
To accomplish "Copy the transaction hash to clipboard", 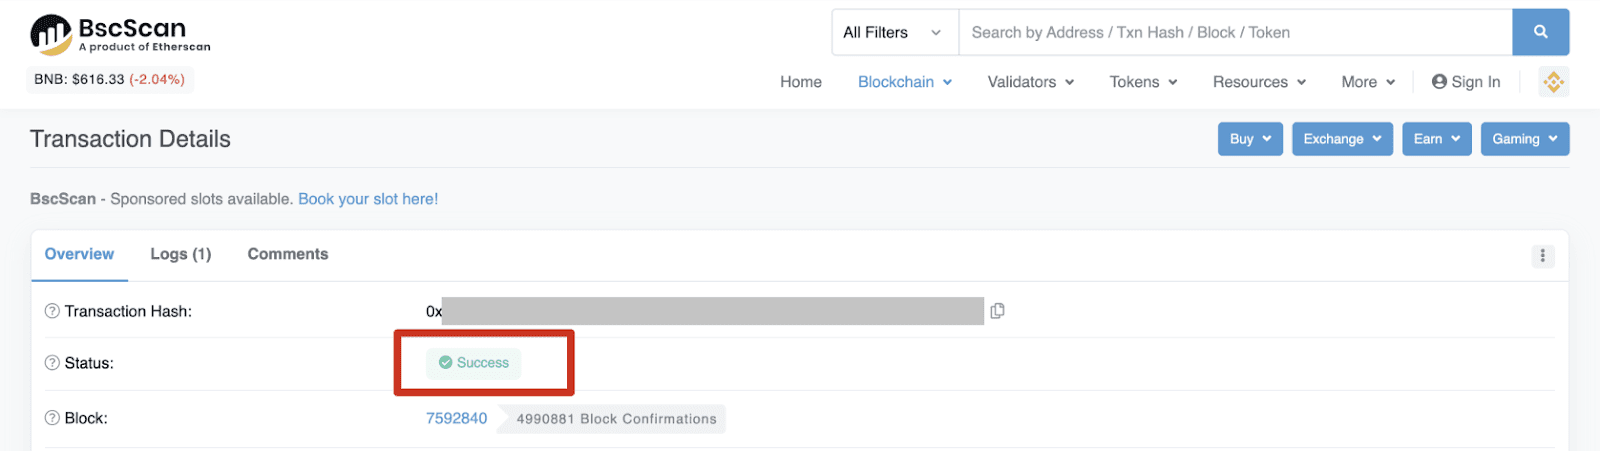I will [997, 311].
